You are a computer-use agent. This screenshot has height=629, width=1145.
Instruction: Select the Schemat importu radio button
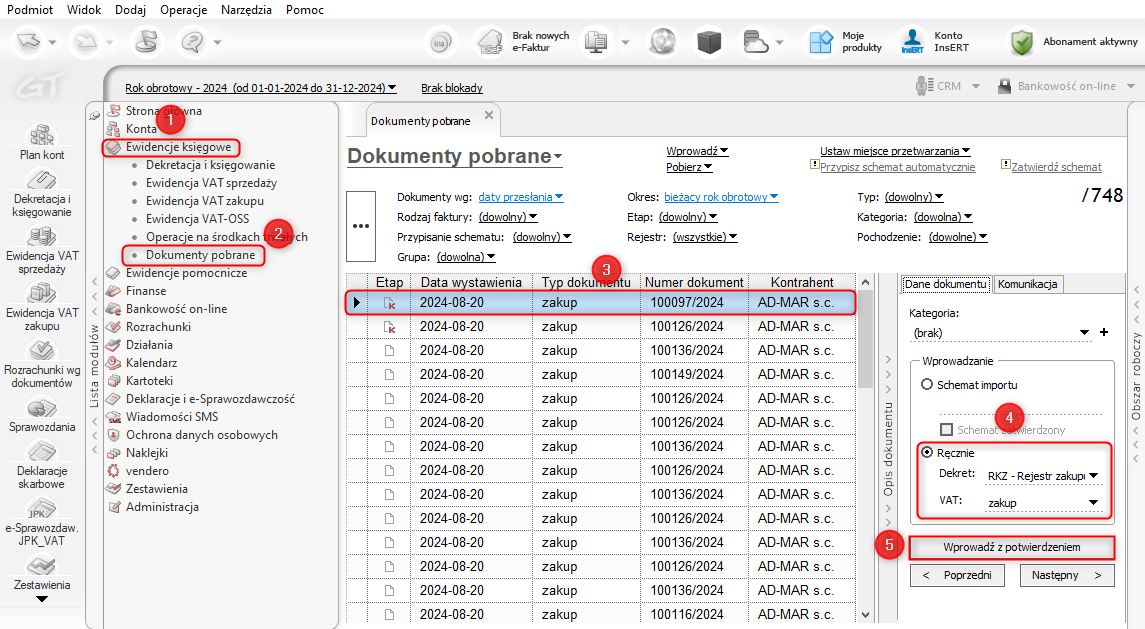[x=928, y=385]
